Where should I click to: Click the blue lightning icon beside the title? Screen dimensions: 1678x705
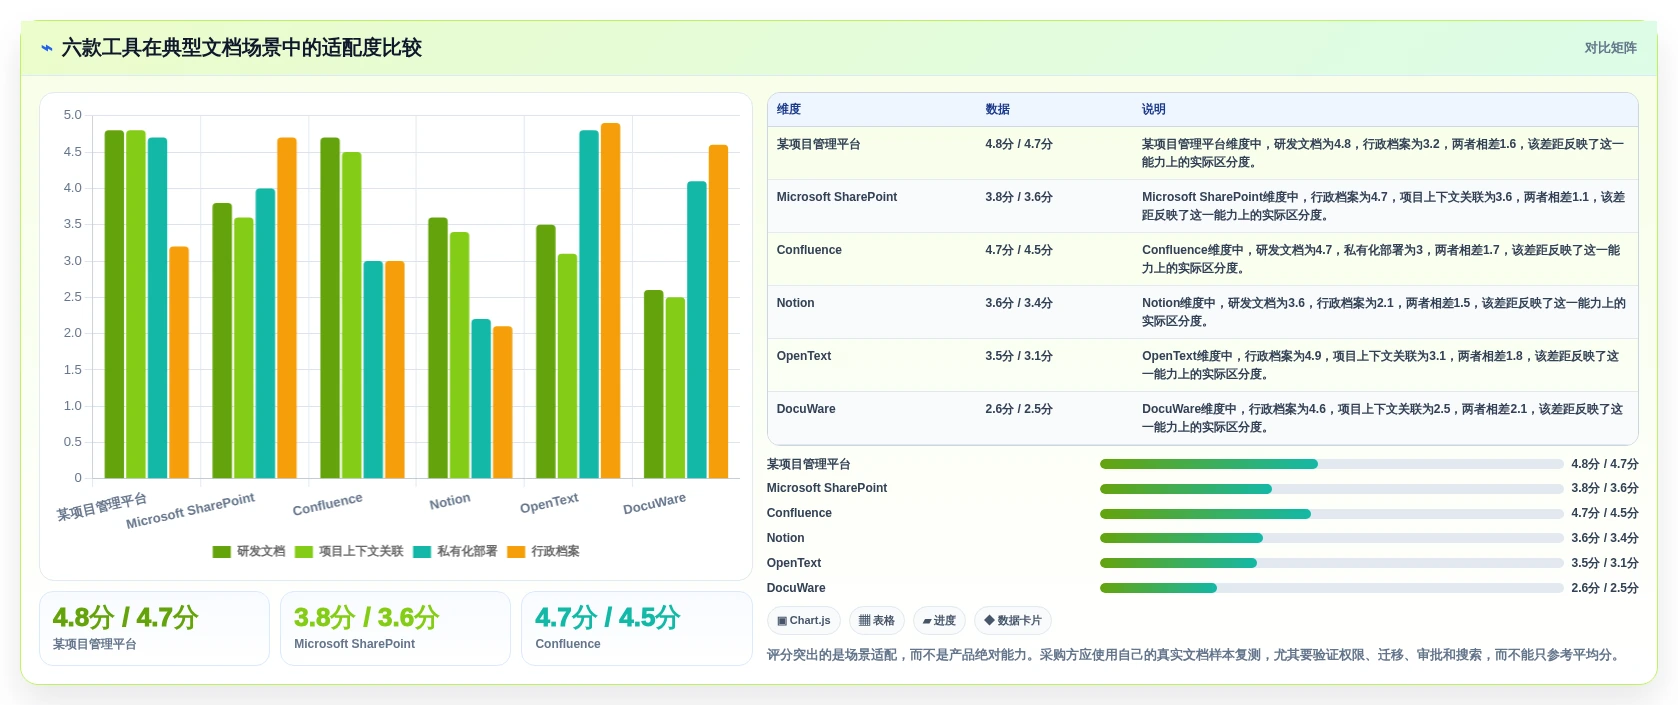pyautogui.click(x=47, y=48)
